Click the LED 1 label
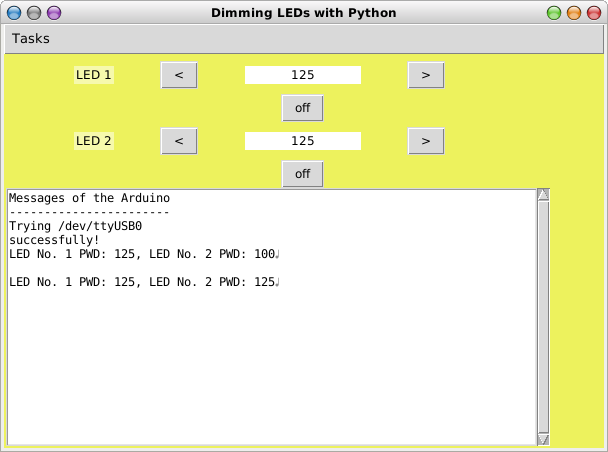Screen dimensions: 608x452 tap(94, 75)
